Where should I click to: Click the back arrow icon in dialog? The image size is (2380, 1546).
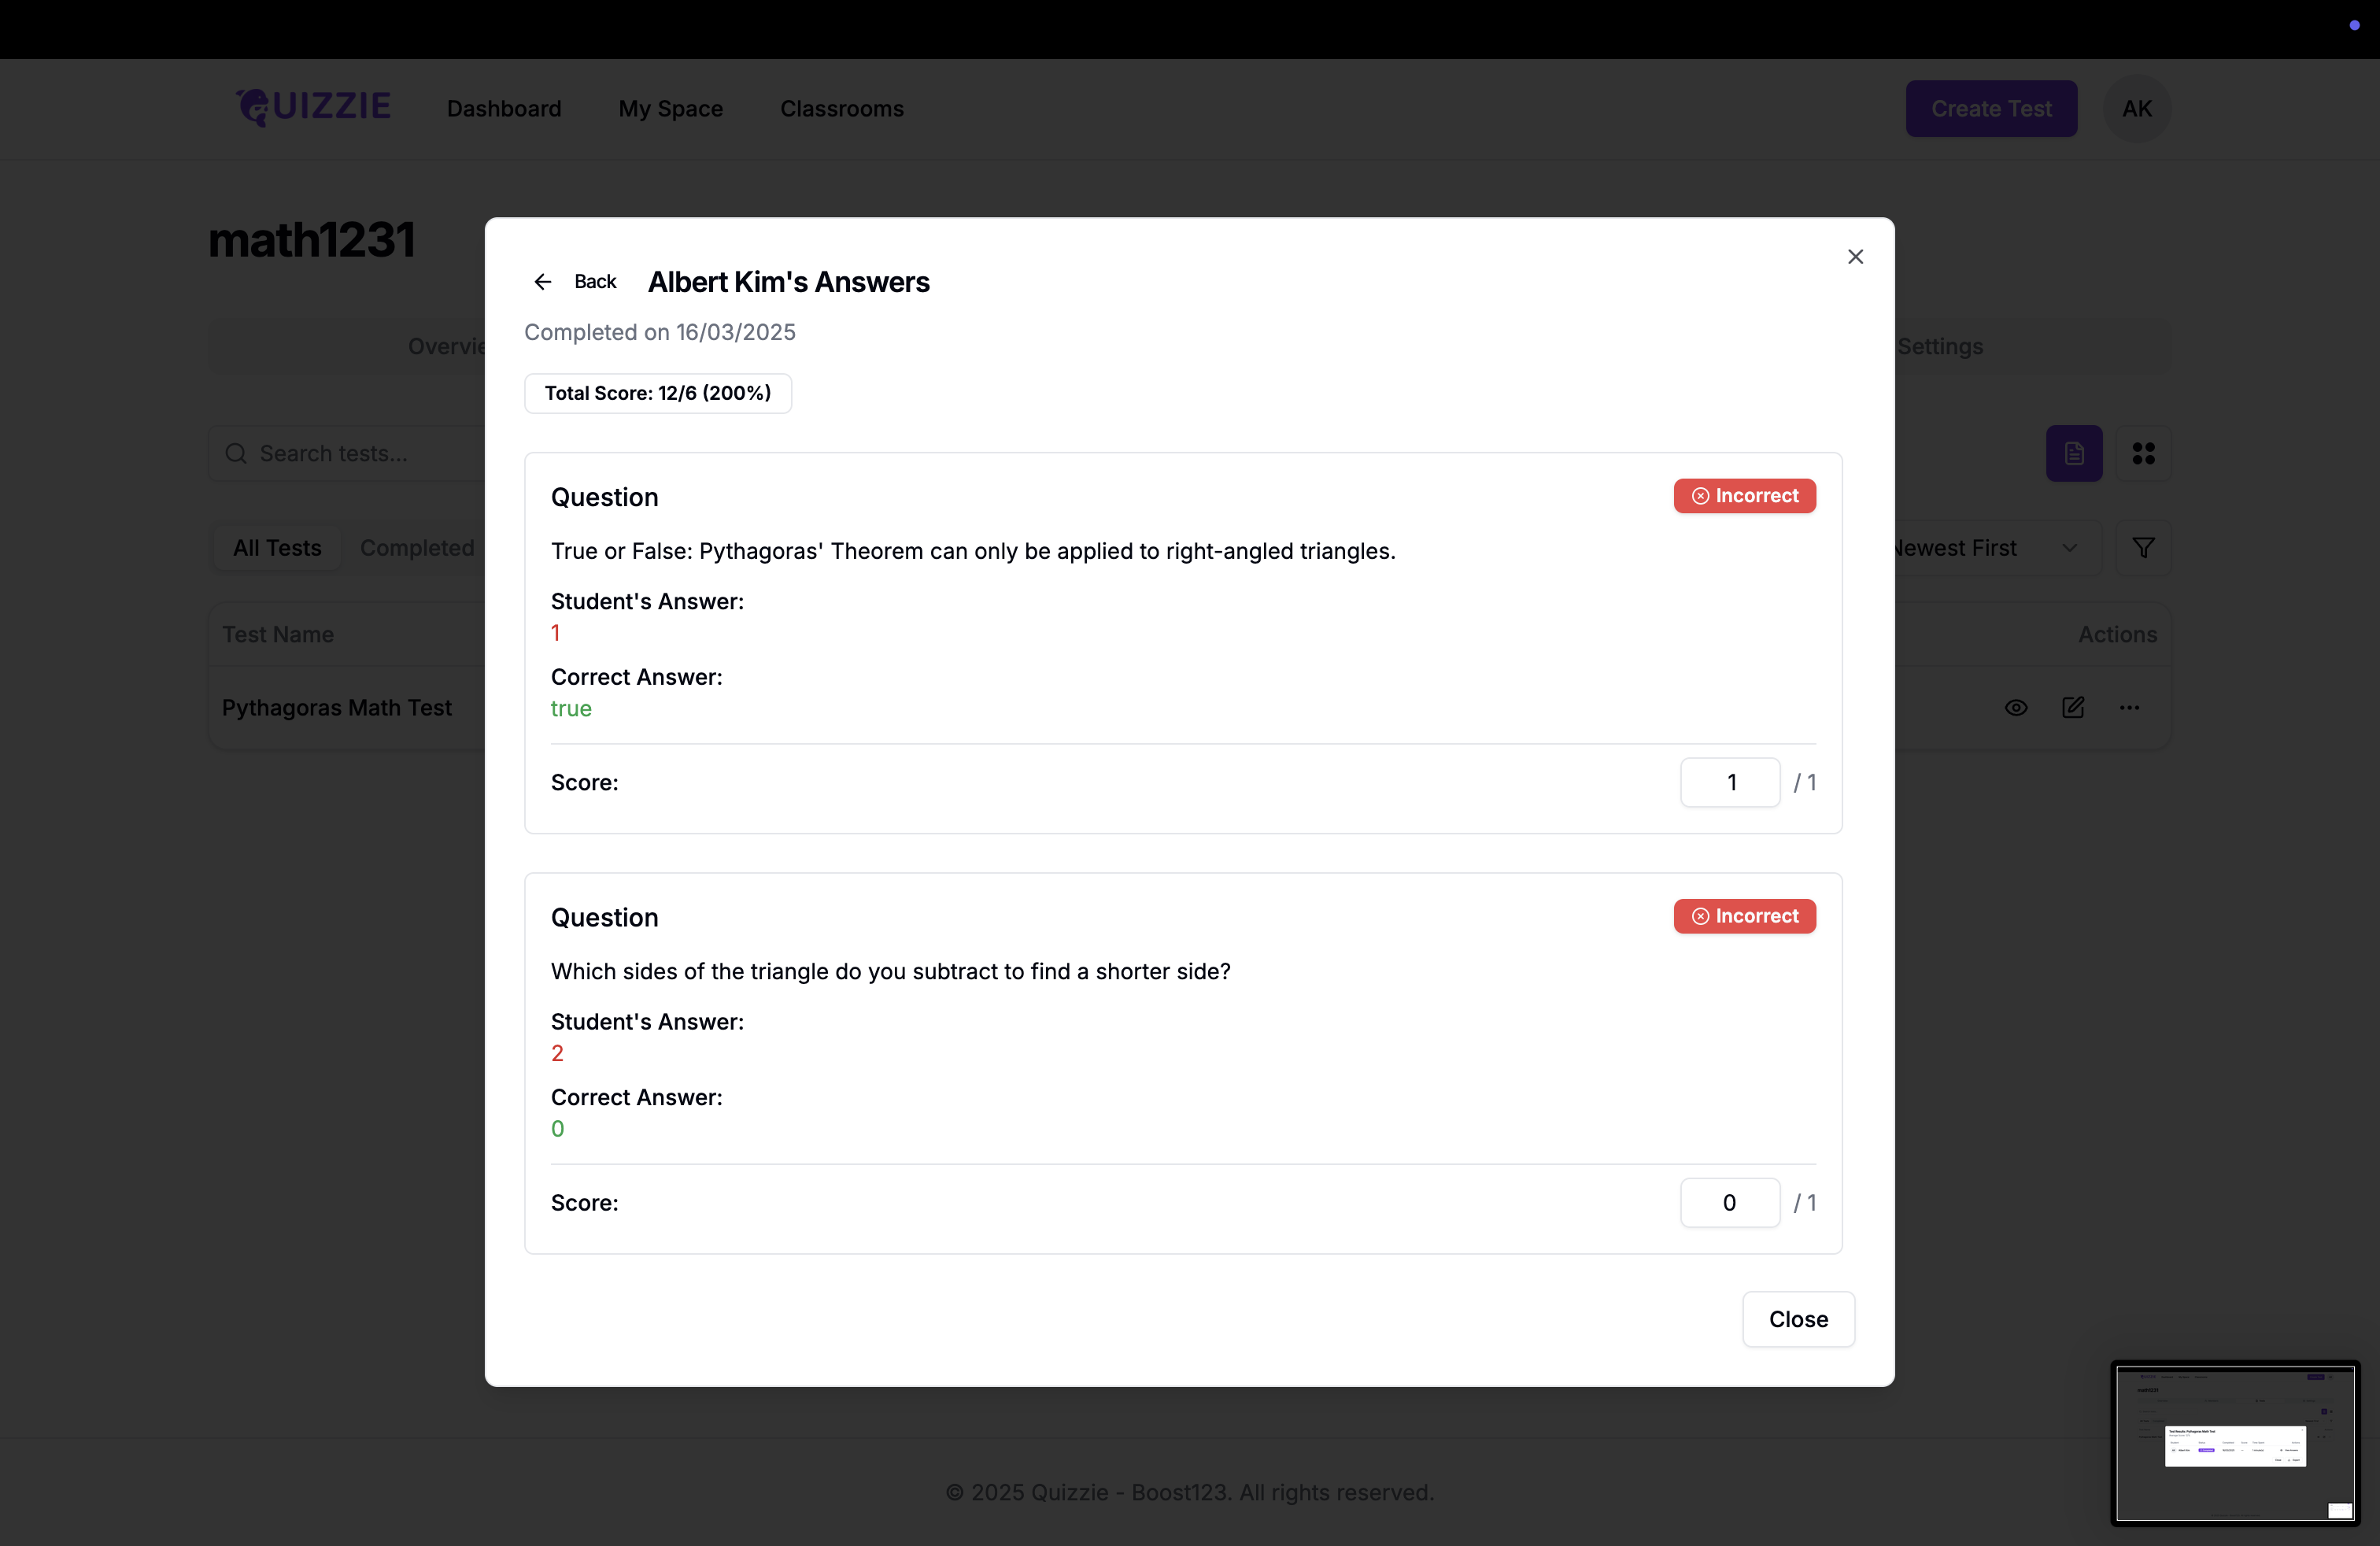pos(543,282)
